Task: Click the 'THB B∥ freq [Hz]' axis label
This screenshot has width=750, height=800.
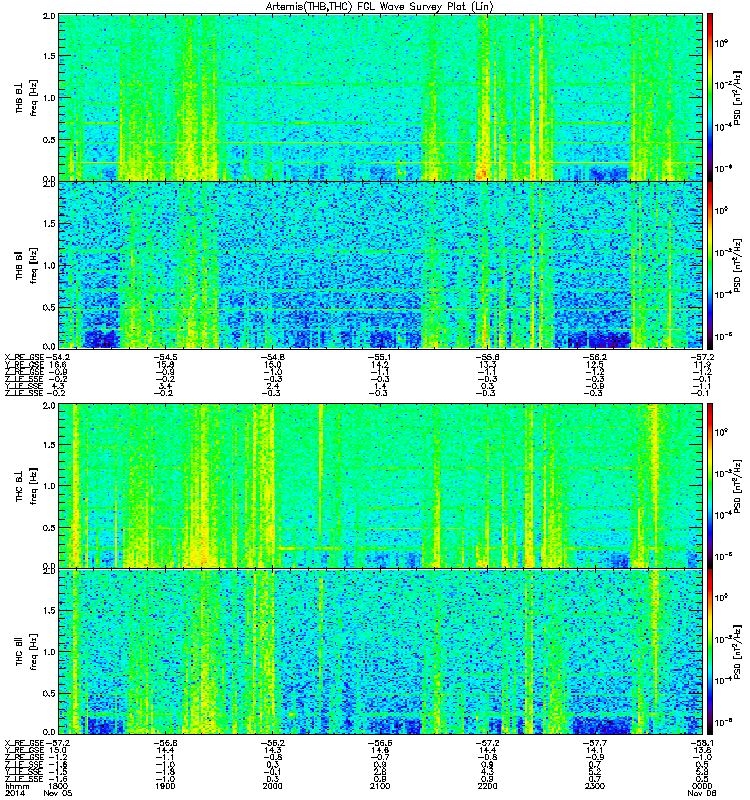Action: [x=27, y=265]
